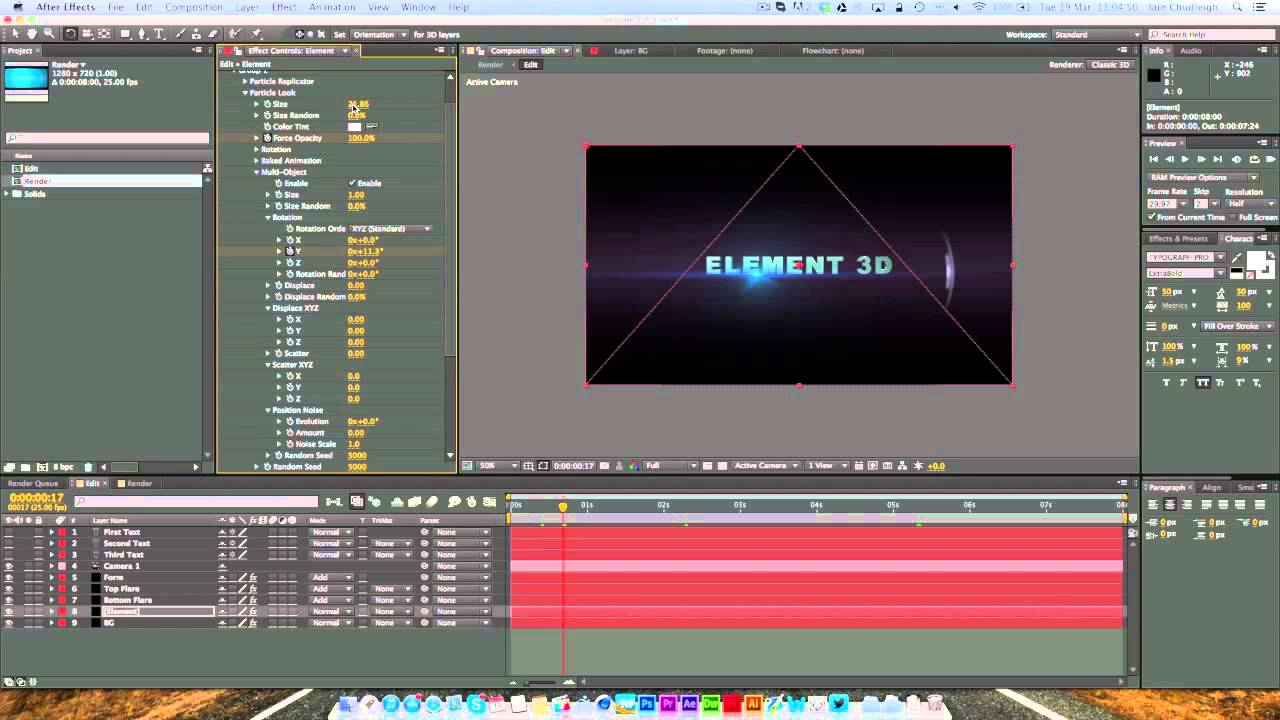Open Rotation Order XYZ dropdown
Image resolution: width=1280 pixels, height=720 pixels.
pos(391,229)
